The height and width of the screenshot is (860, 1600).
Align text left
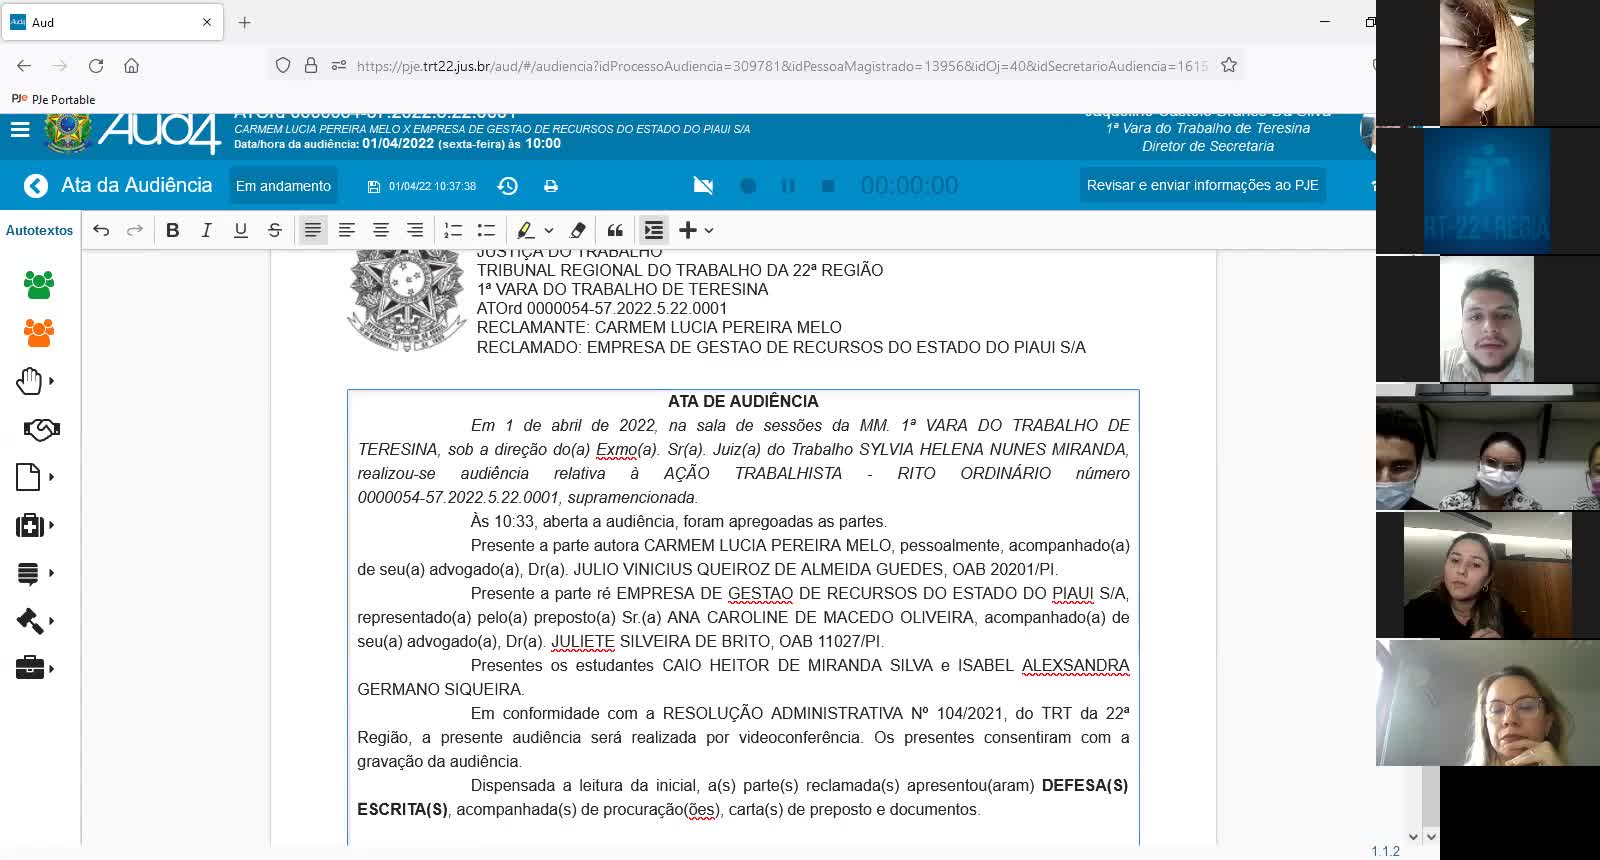[x=347, y=230]
